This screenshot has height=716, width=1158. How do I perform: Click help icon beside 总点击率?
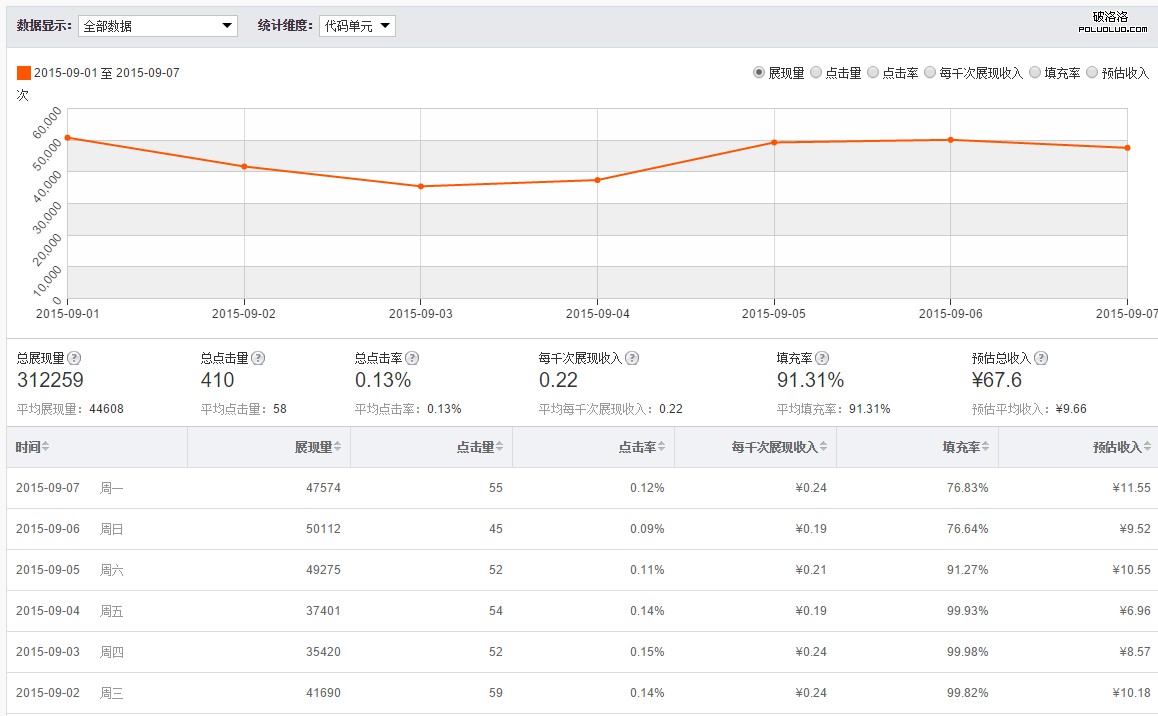pyautogui.click(x=412, y=358)
